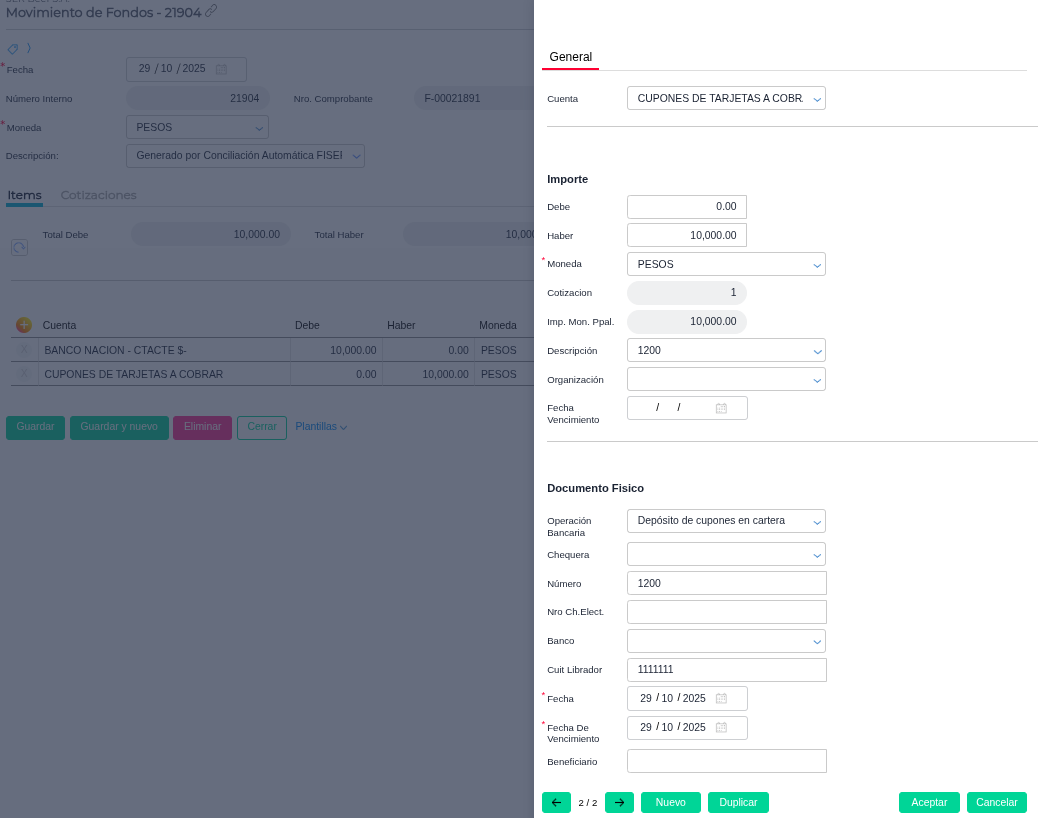
Task: Click the Guardar button
Action: pyautogui.click(x=35, y=427)
